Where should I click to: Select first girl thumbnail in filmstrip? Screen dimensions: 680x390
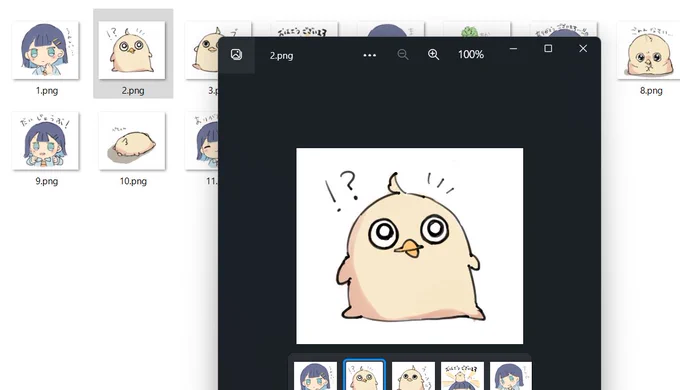click(x=315, y=376)
